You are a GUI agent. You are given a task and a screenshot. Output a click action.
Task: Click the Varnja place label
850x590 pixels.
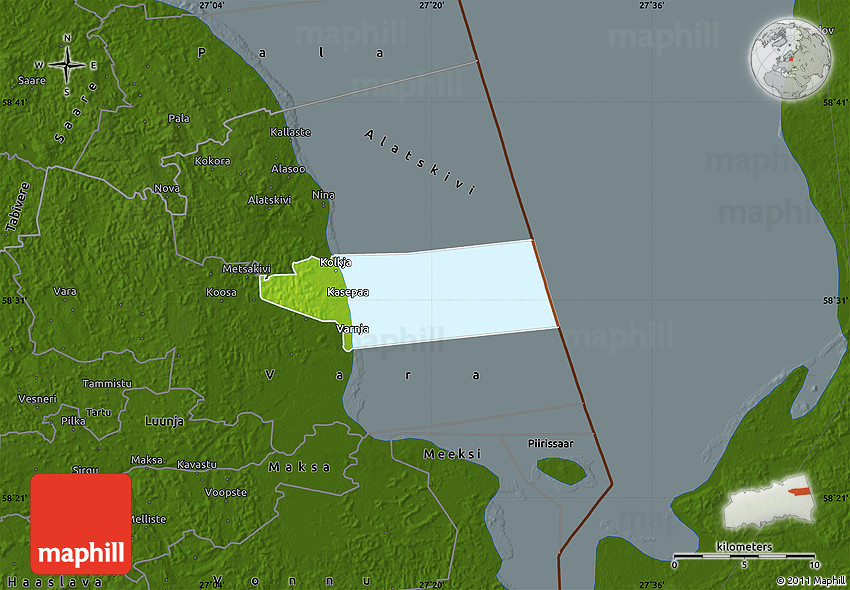pos(352,328)
